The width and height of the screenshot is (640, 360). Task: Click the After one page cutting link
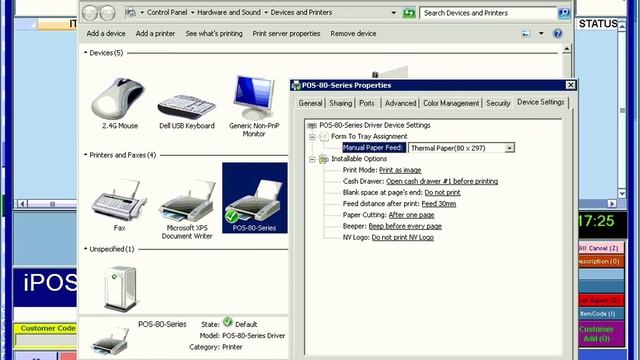(x=411, y=215)
